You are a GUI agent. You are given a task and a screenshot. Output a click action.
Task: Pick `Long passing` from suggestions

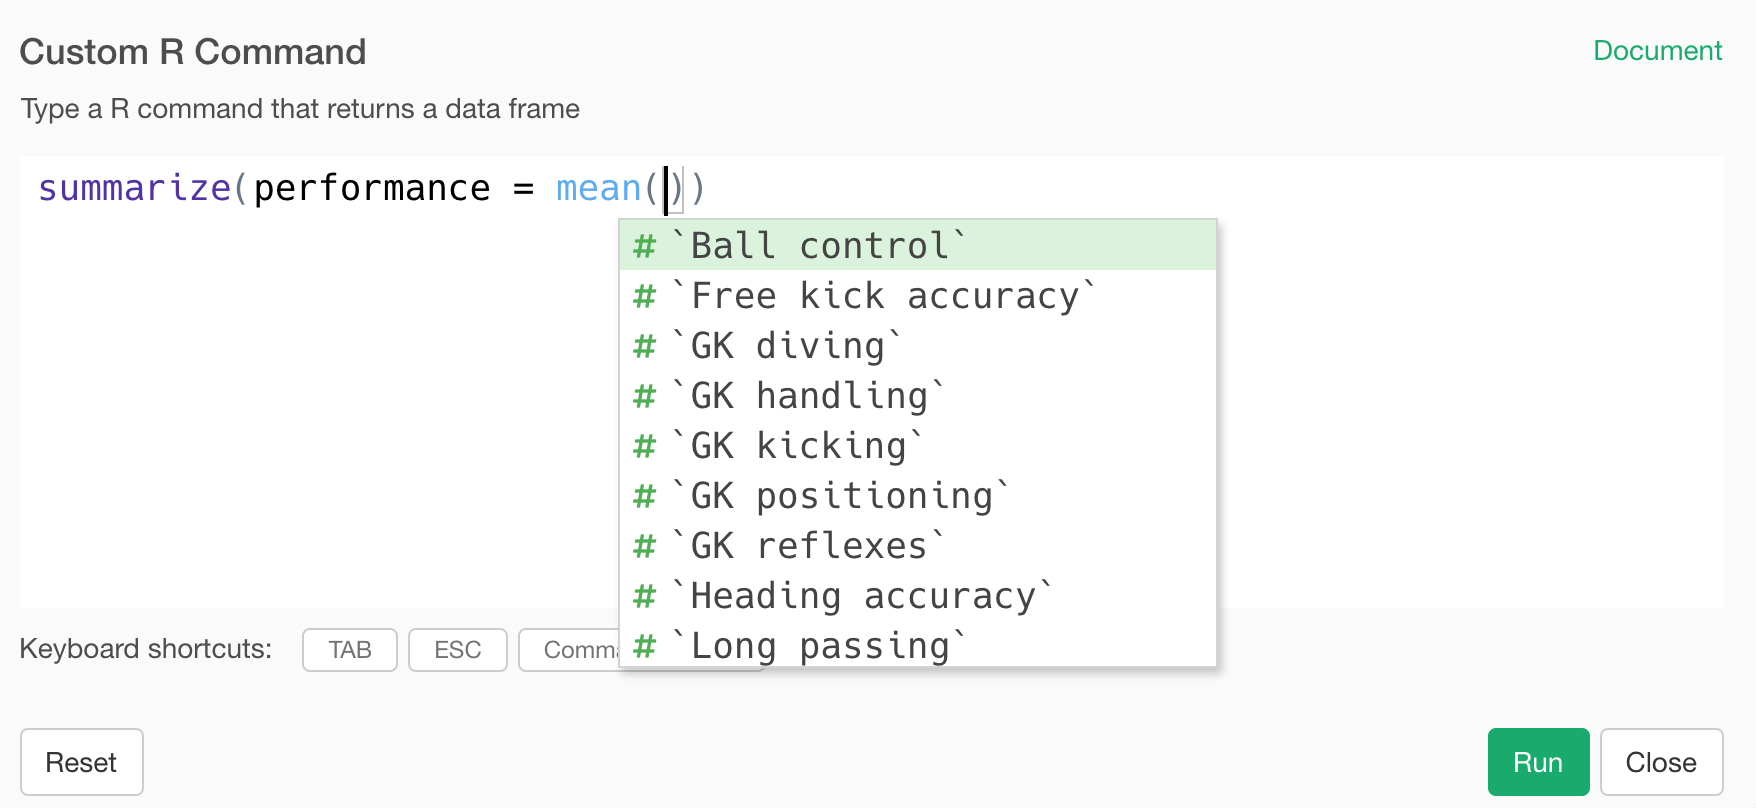[820, 646]
